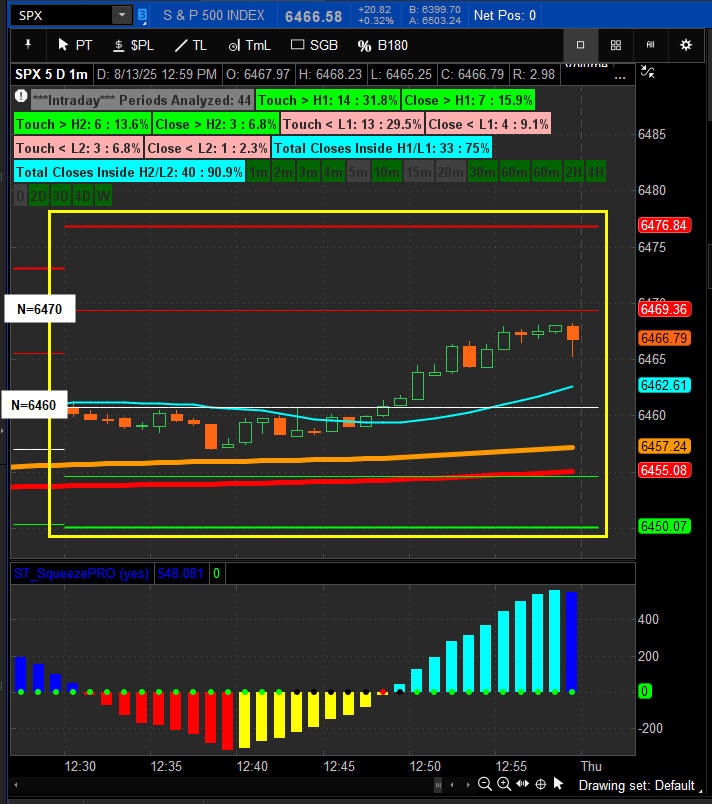Viewport: 712px width, 804px height.
Task: Select the TmL time level tool
Action: tap(249, 46)
